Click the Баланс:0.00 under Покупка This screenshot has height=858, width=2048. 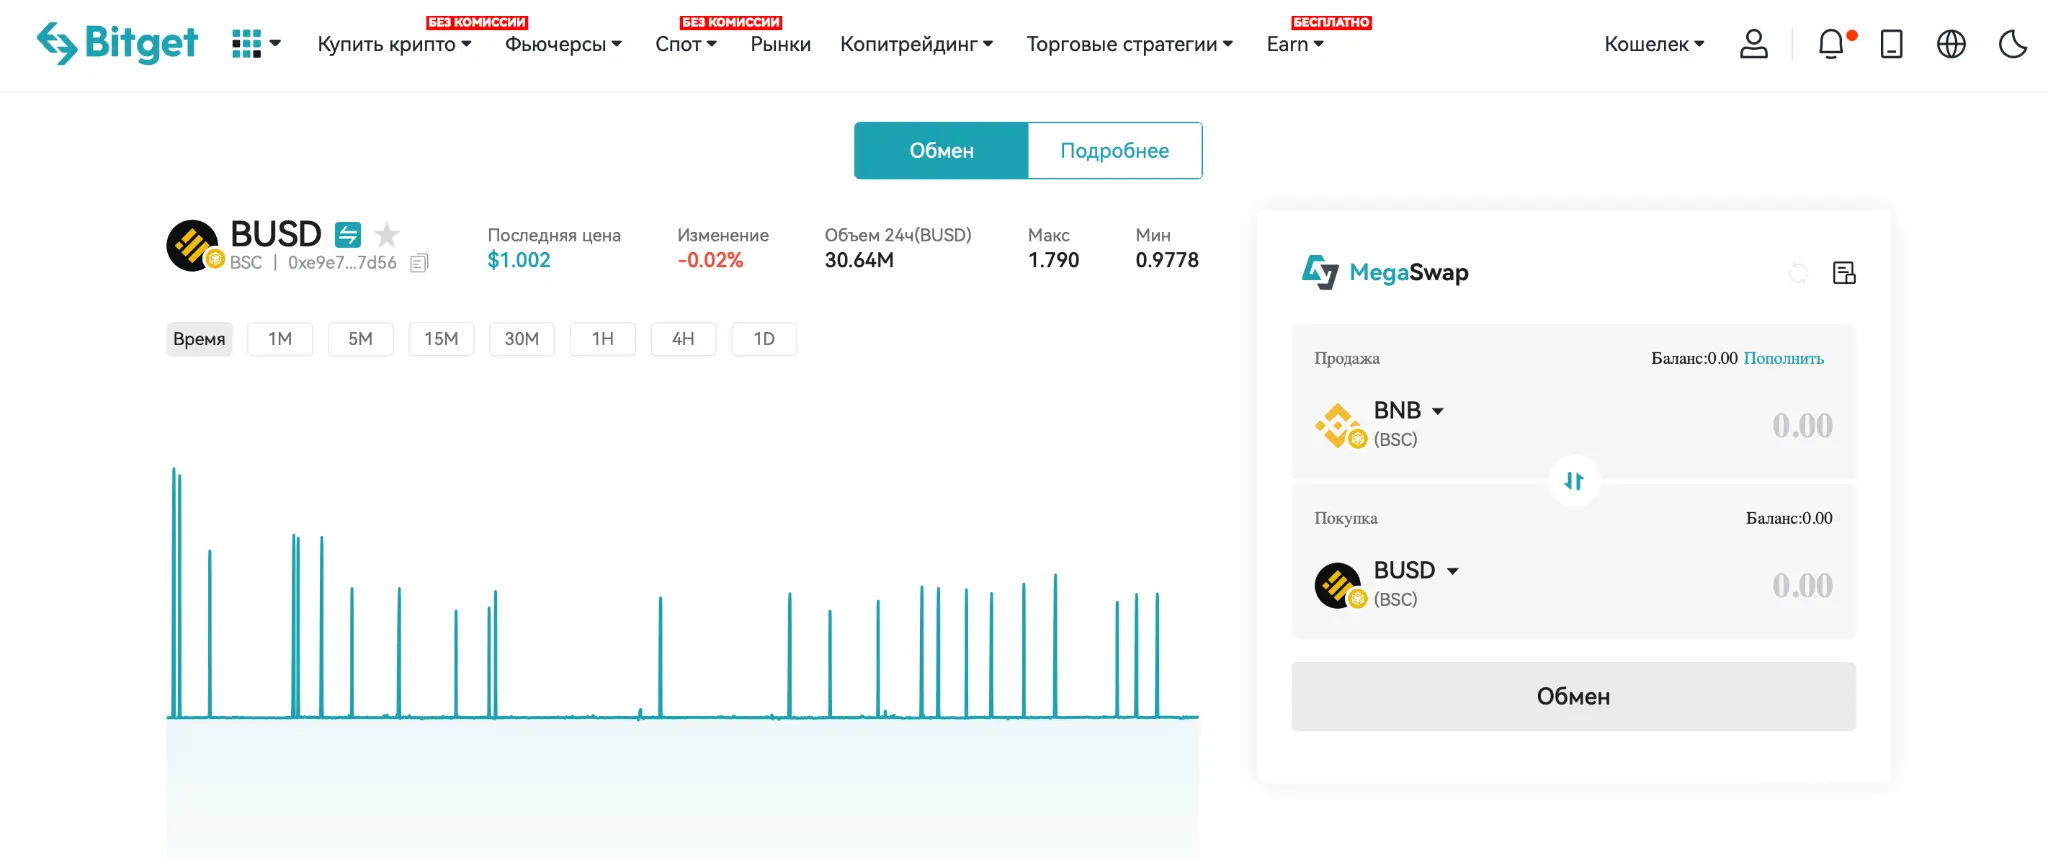tap(1789, 518)
